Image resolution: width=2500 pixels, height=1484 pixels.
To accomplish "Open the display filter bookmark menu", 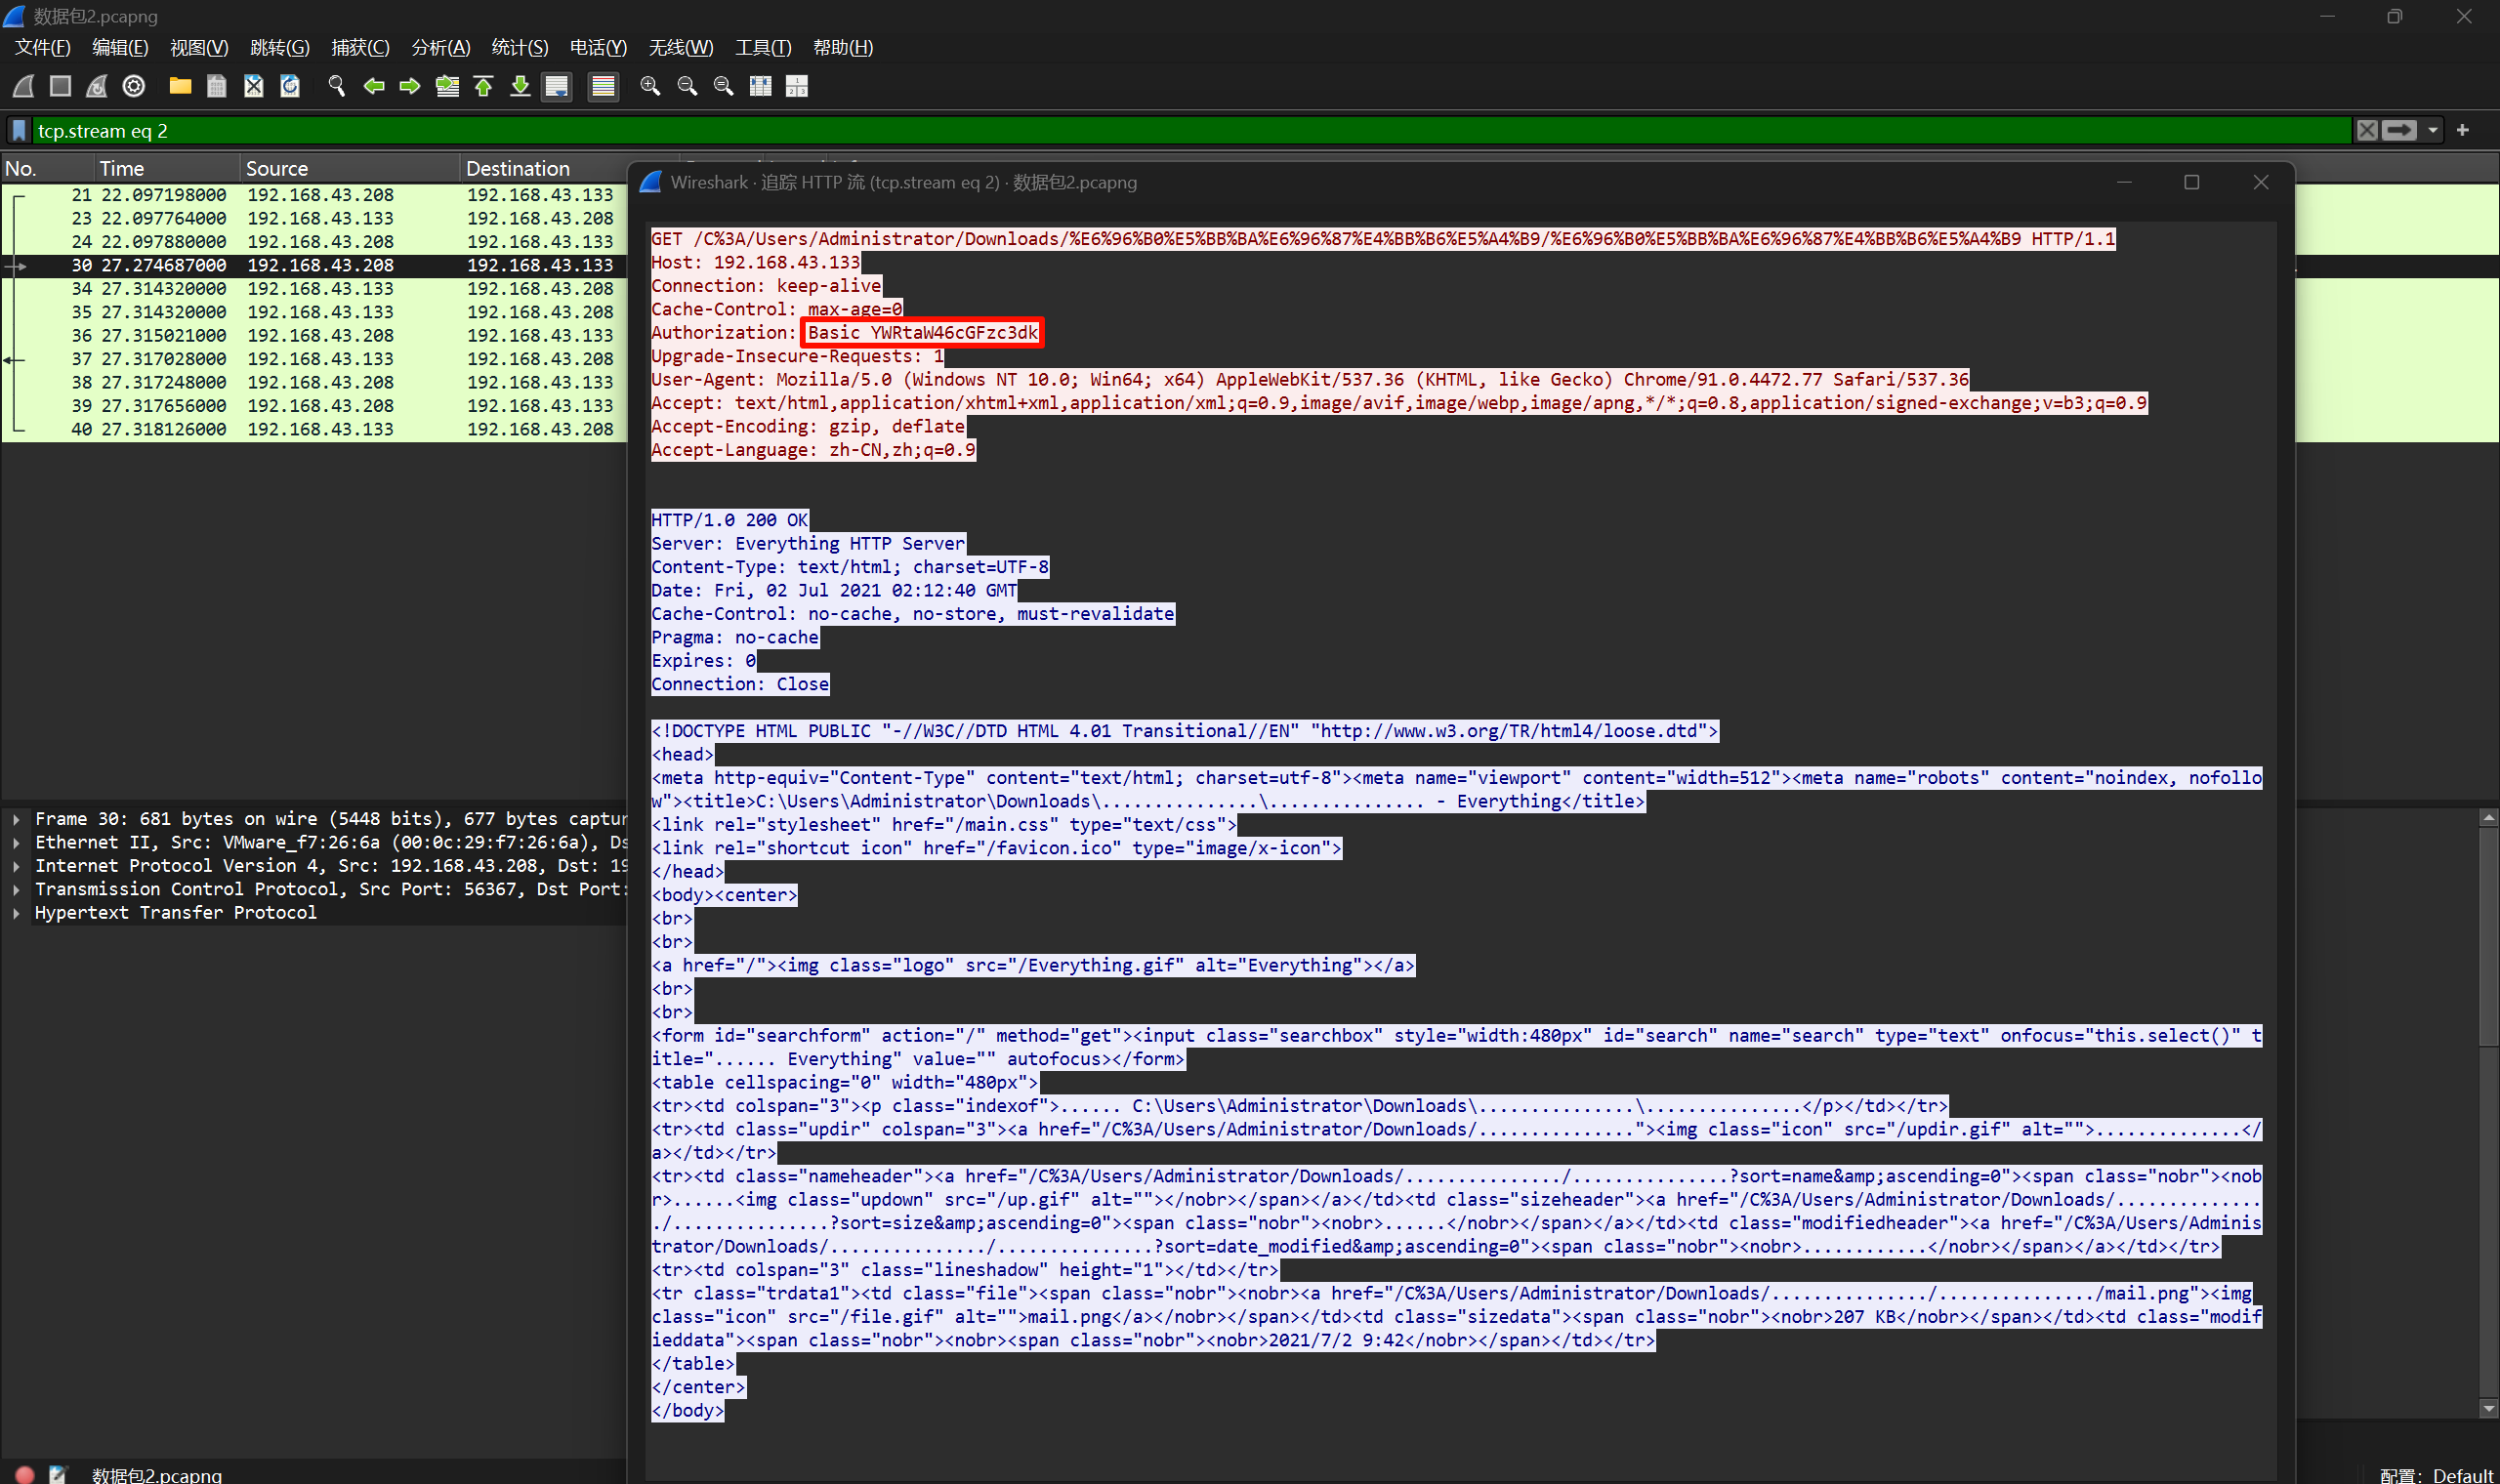I will tap(19, 131).
